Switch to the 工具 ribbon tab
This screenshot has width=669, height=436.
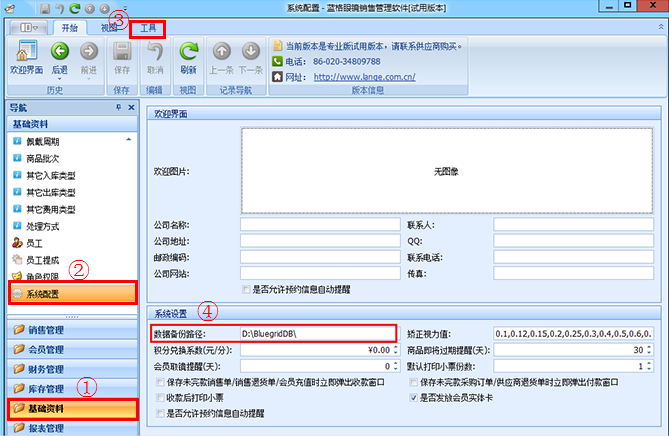pyautogui.click(x=148, y=29)
